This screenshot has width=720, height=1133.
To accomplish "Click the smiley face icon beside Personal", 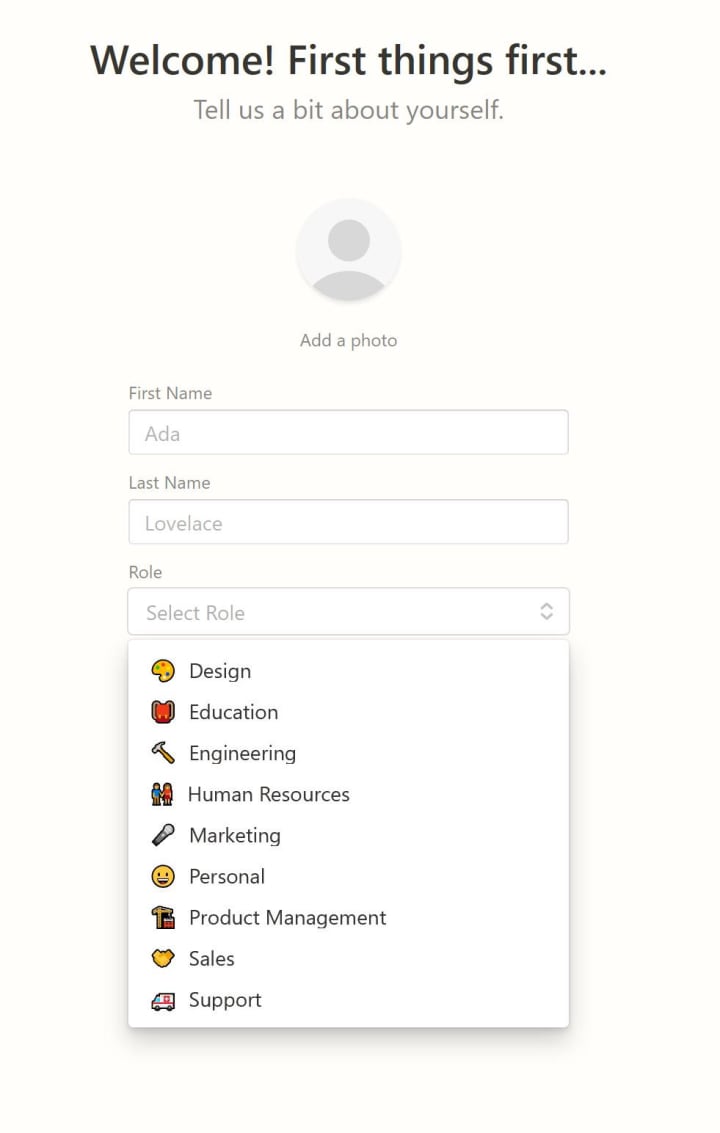I will tap(163, 877).
